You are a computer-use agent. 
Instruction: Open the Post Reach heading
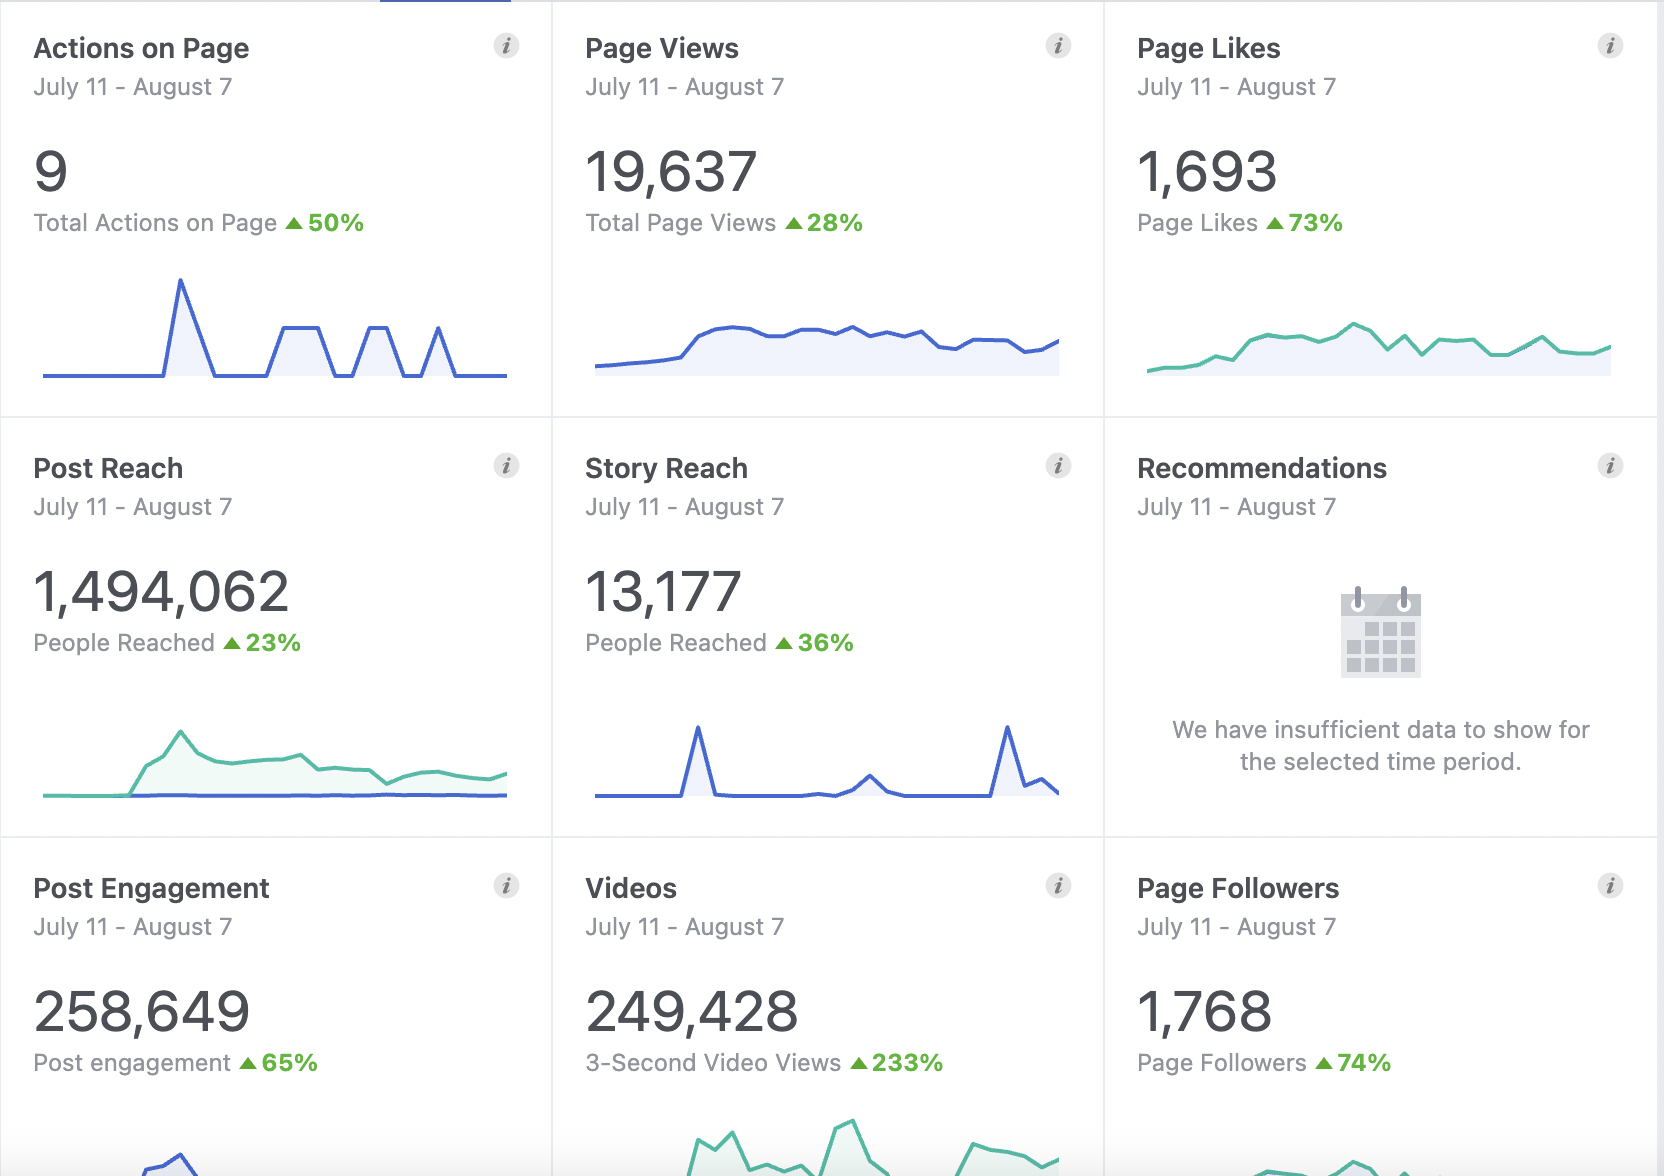tap(108, 468)
